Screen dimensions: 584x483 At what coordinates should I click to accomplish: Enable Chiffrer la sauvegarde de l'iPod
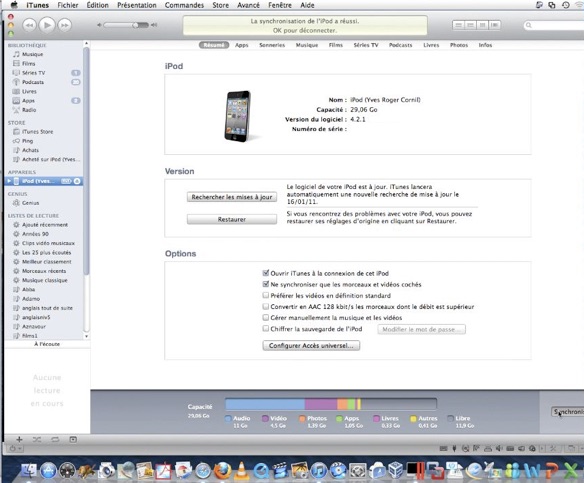click(x=266, y=329)
